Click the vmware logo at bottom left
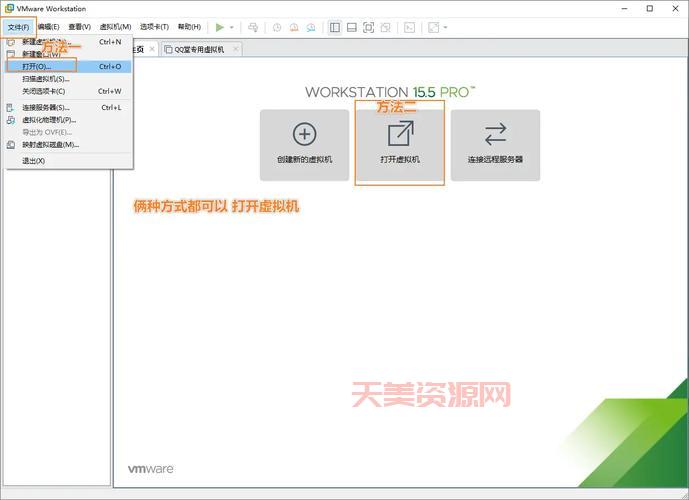The image size is (689, 500). 151,469
